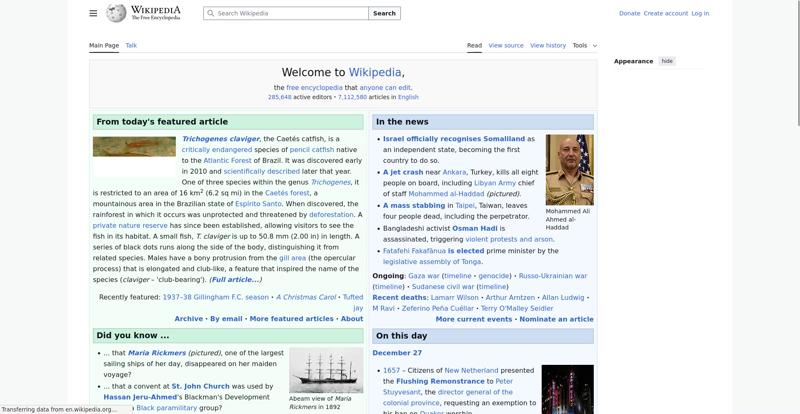Viewport: 800px width, 414px height.
Task: Click the Donate link
Action: point(629,14)
